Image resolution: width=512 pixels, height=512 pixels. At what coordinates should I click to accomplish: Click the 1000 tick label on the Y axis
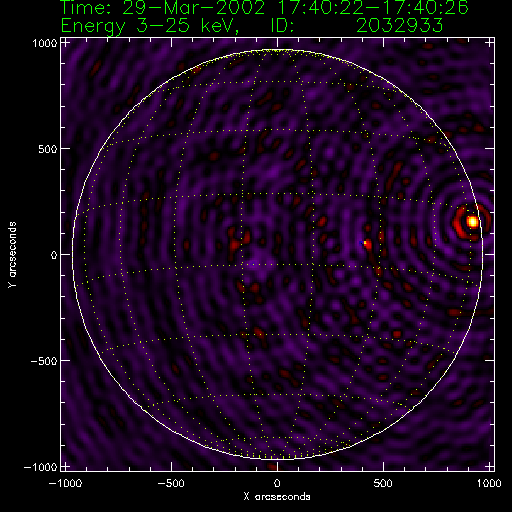point(45,43)
